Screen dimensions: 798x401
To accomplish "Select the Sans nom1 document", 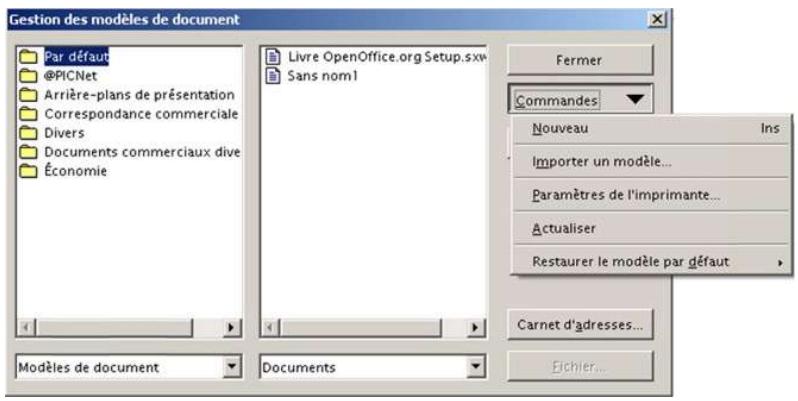I will (x=323, y=76).
